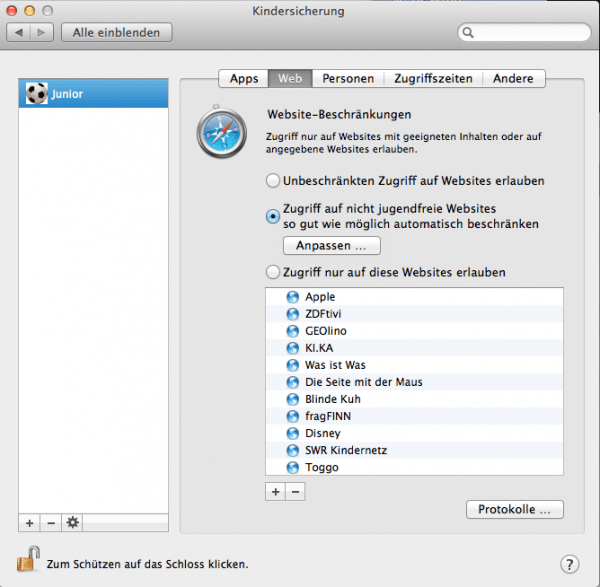Select the Junior user in sidebar
600x587 pixels.
click(93, 93)
